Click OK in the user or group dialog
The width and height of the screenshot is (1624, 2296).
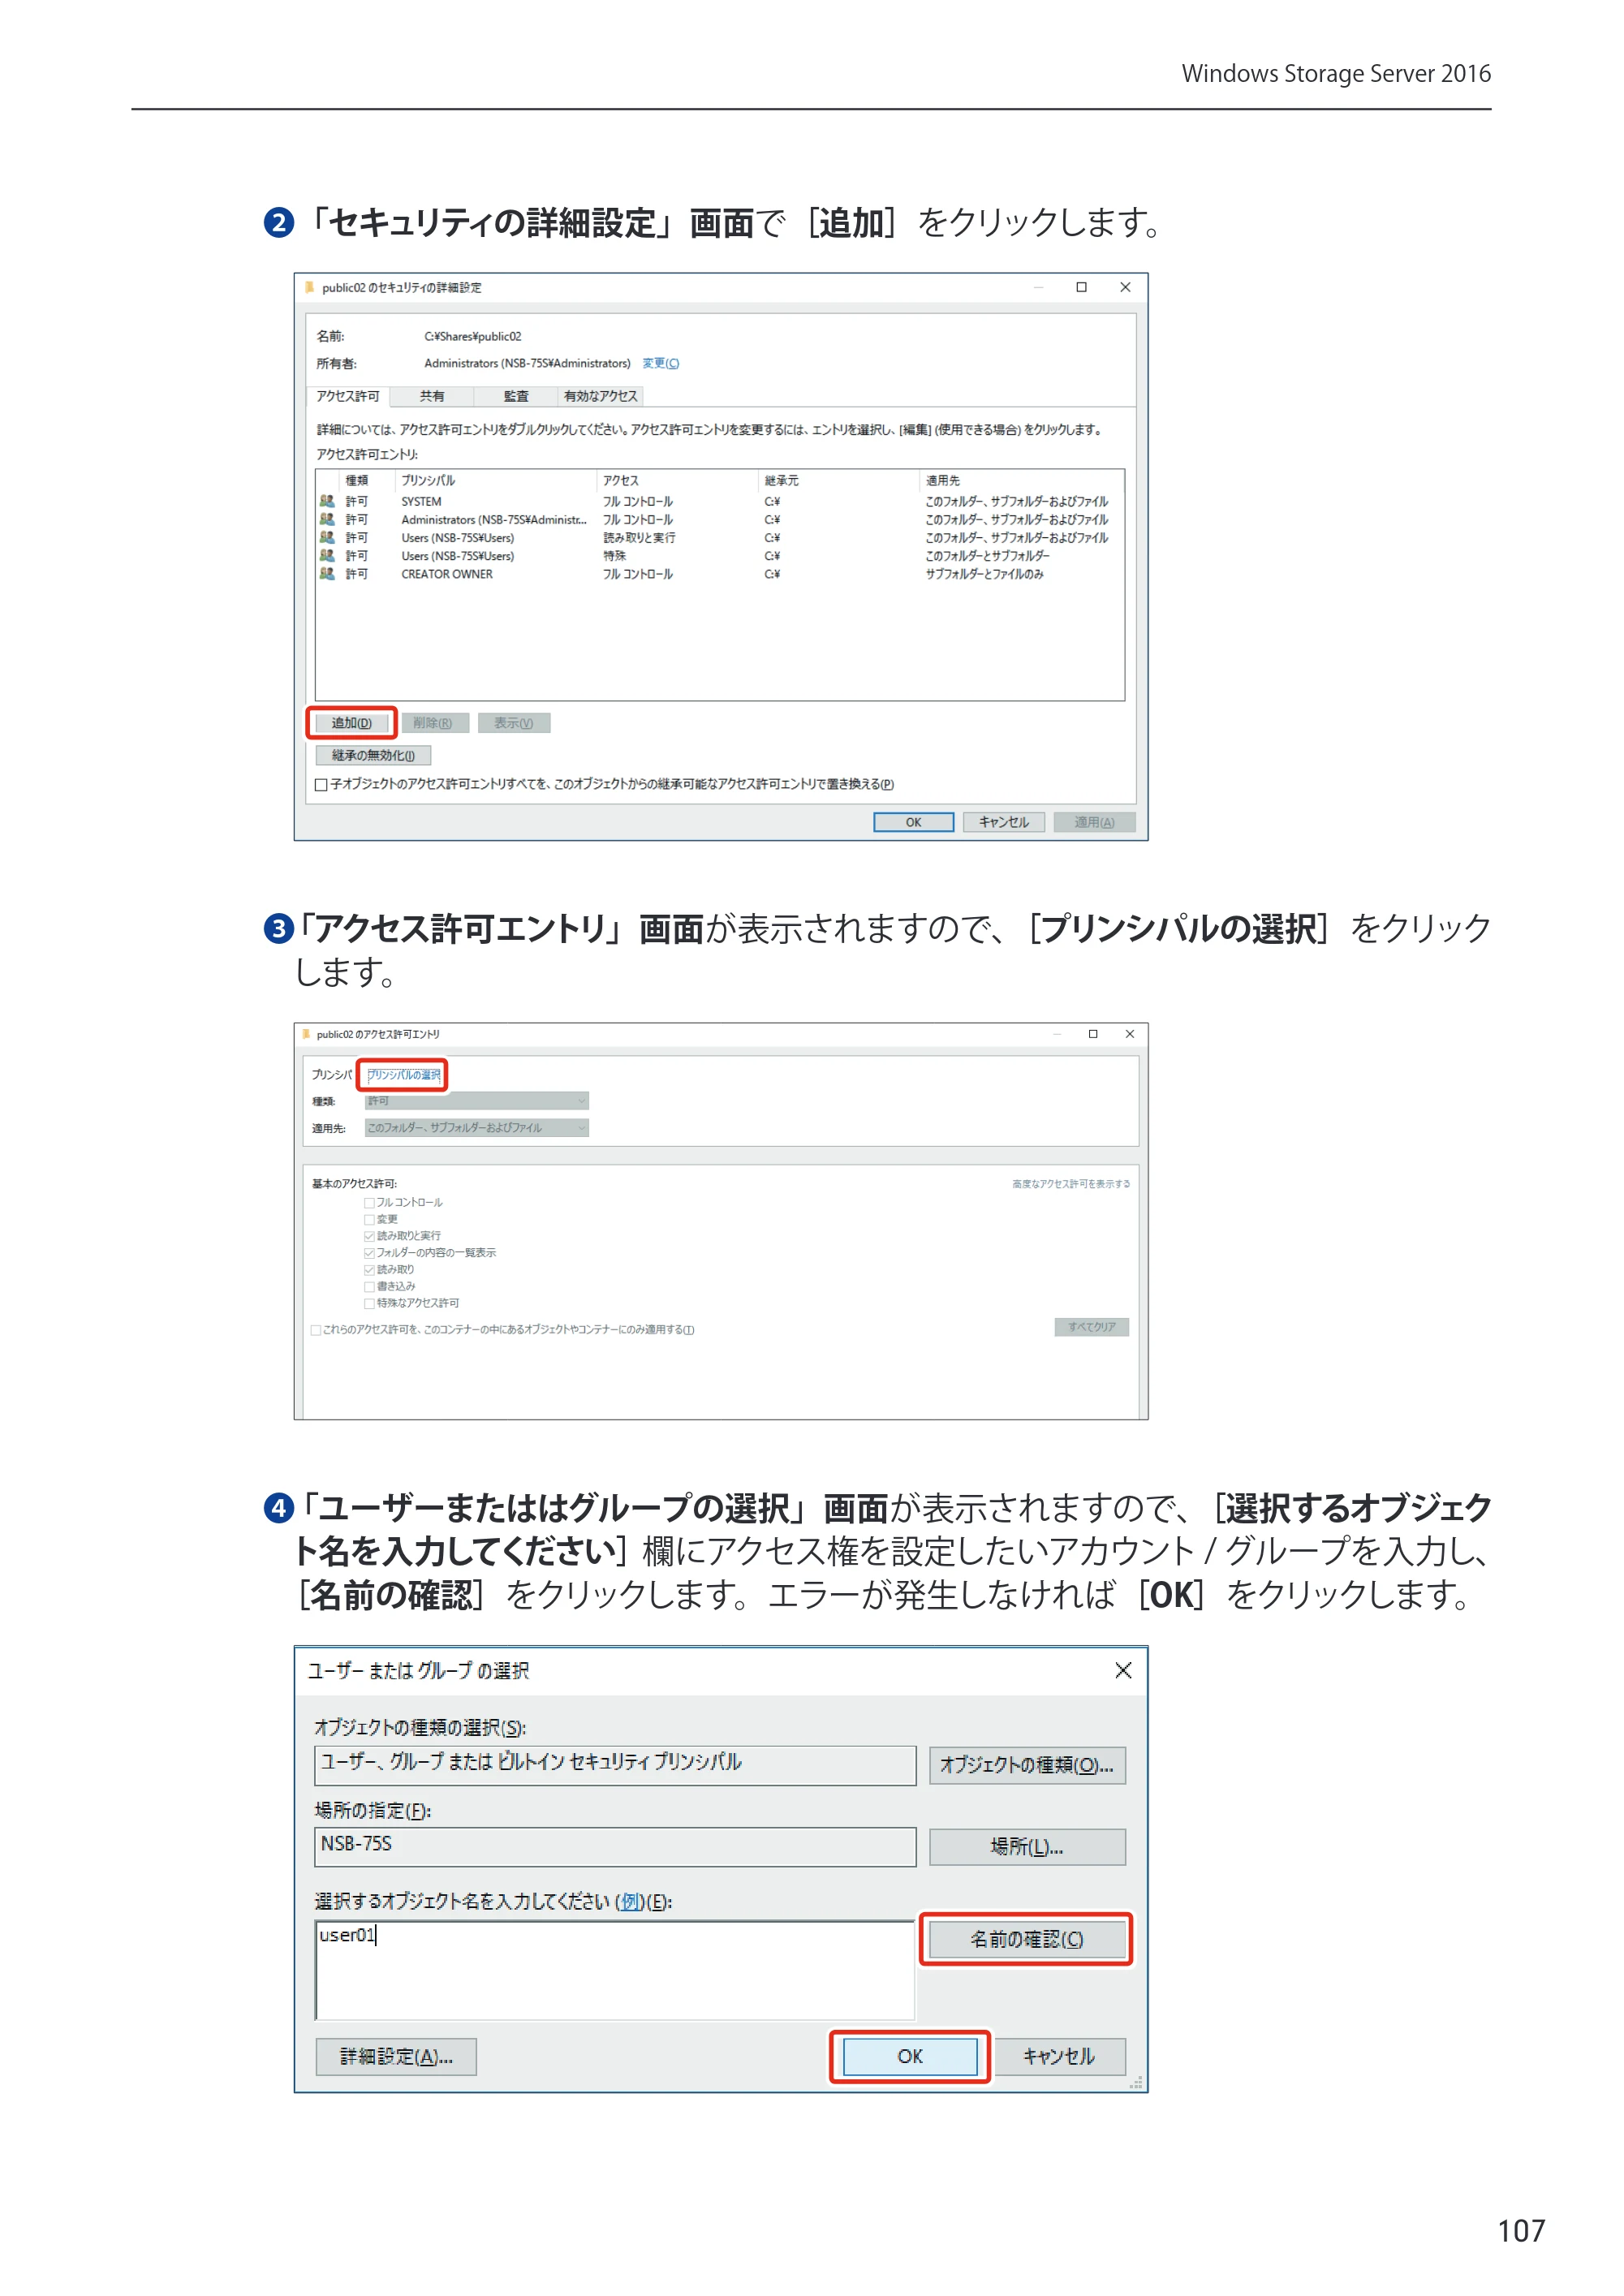pos(910,2057)
